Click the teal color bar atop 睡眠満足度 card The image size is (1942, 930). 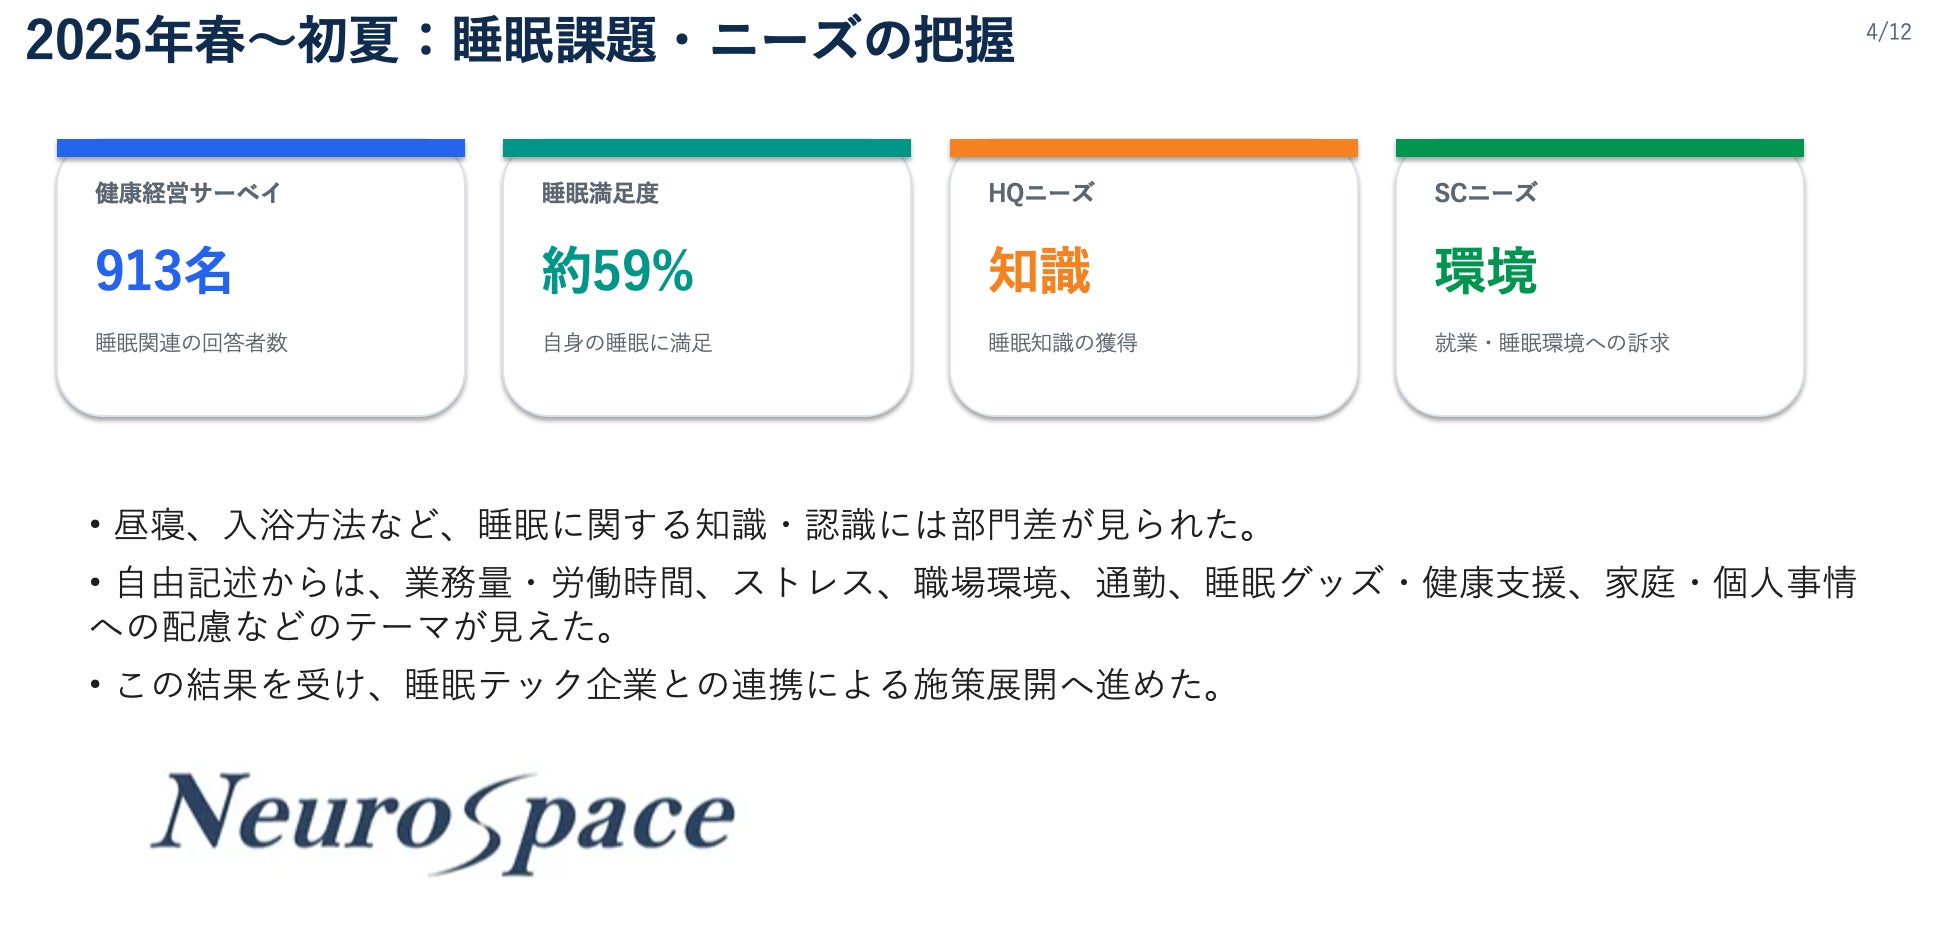coord(707,148)
